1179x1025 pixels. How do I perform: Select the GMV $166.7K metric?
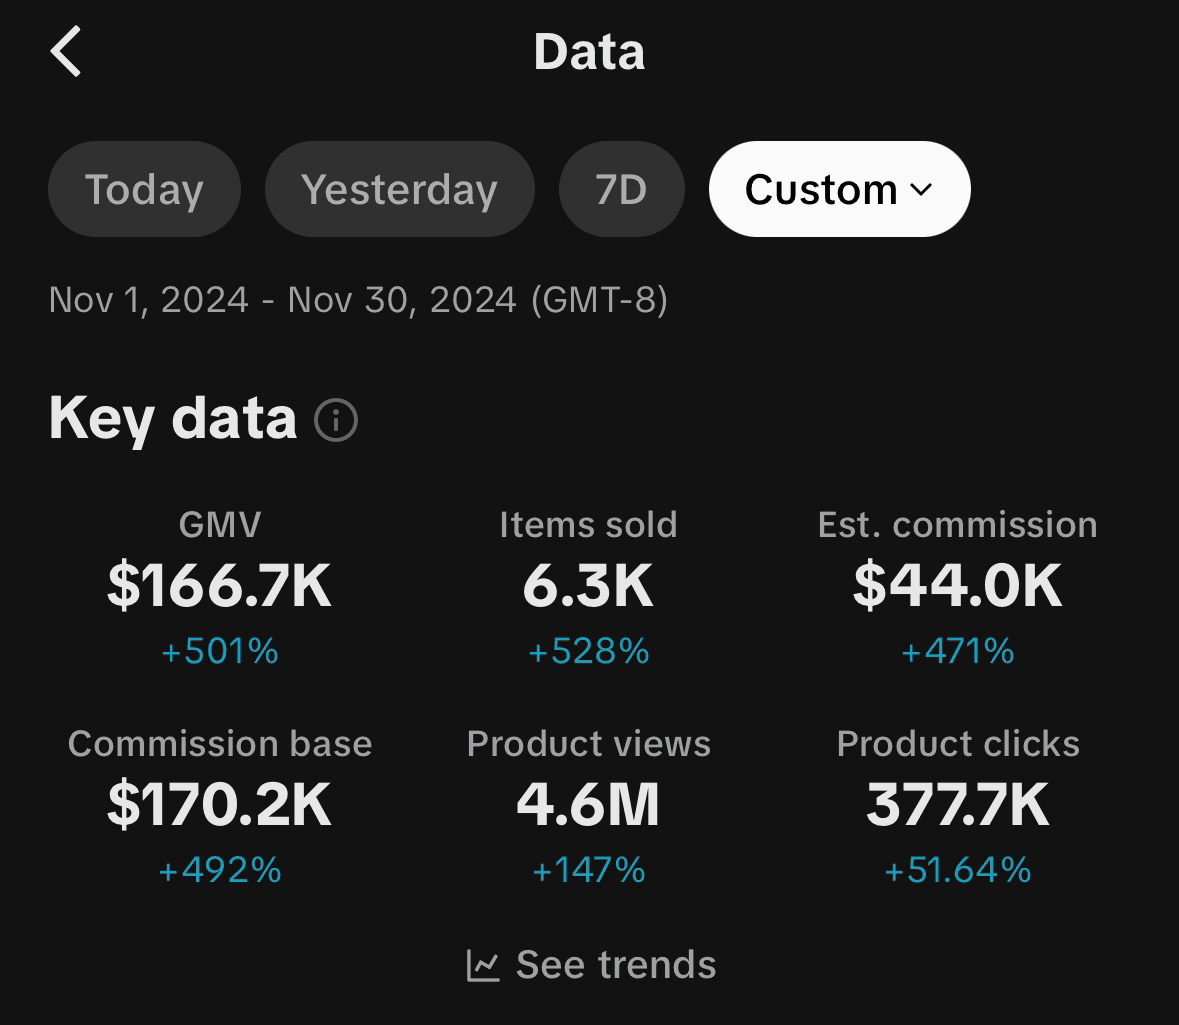point(219,585)
